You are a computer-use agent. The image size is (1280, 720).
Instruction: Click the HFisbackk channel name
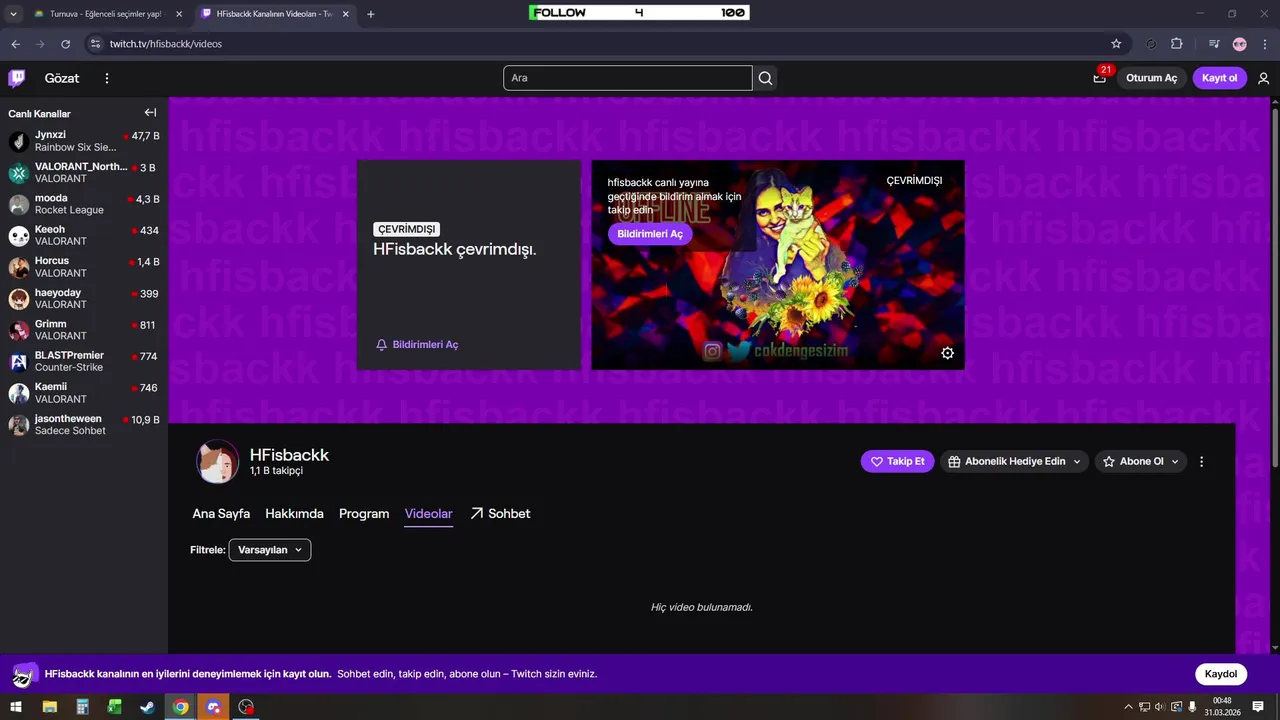tap(289, 455)
